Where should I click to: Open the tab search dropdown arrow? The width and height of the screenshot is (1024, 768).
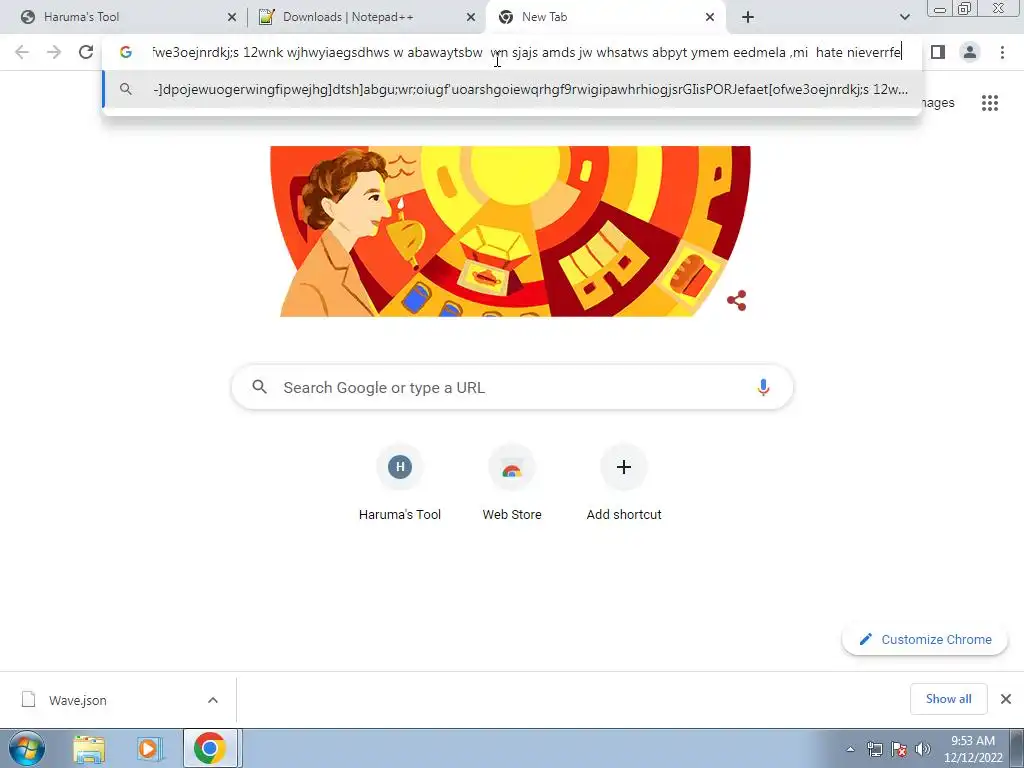[904, 17]
